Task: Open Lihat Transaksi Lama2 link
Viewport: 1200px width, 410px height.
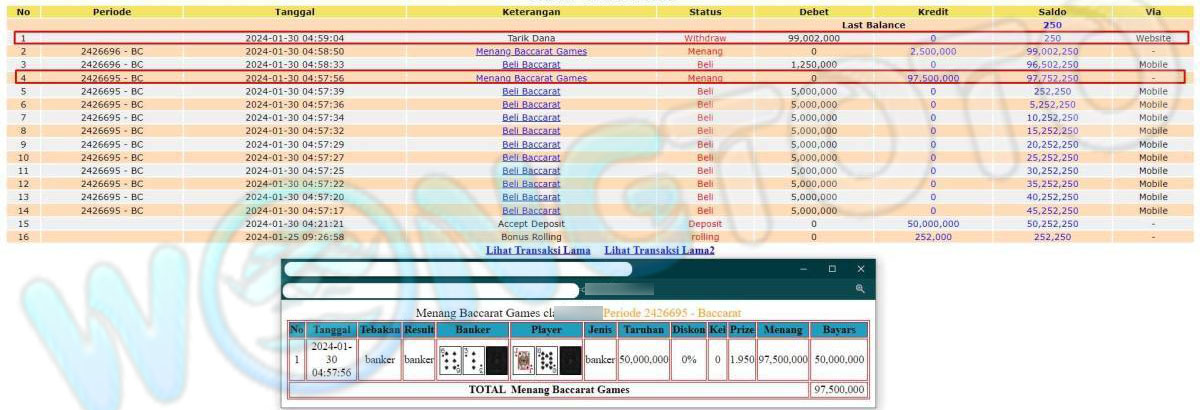Action: 659,250
